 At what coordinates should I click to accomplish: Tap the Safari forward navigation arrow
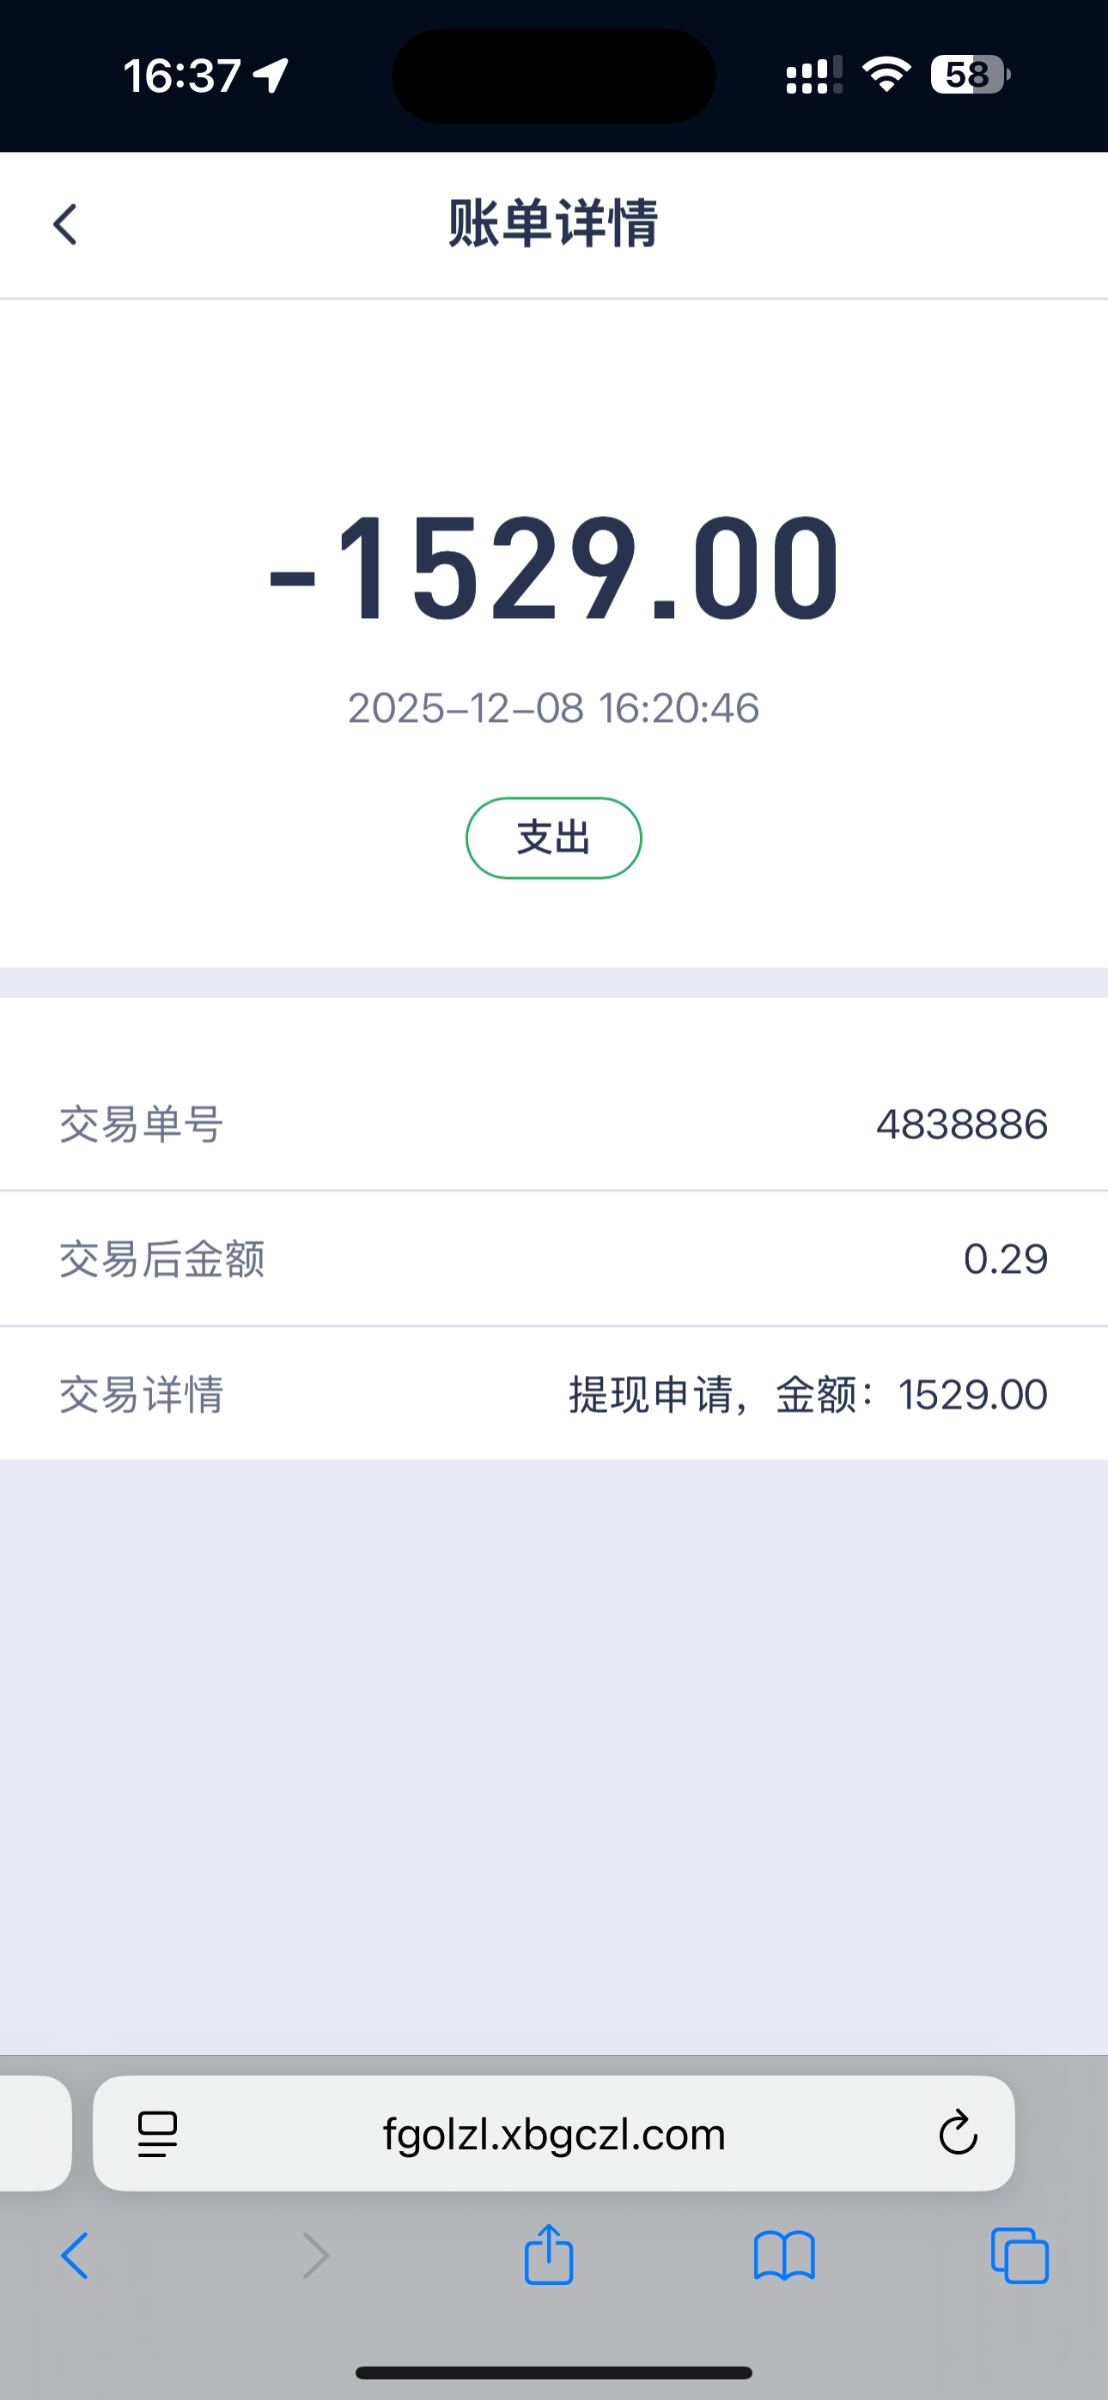click(315, 2256)
